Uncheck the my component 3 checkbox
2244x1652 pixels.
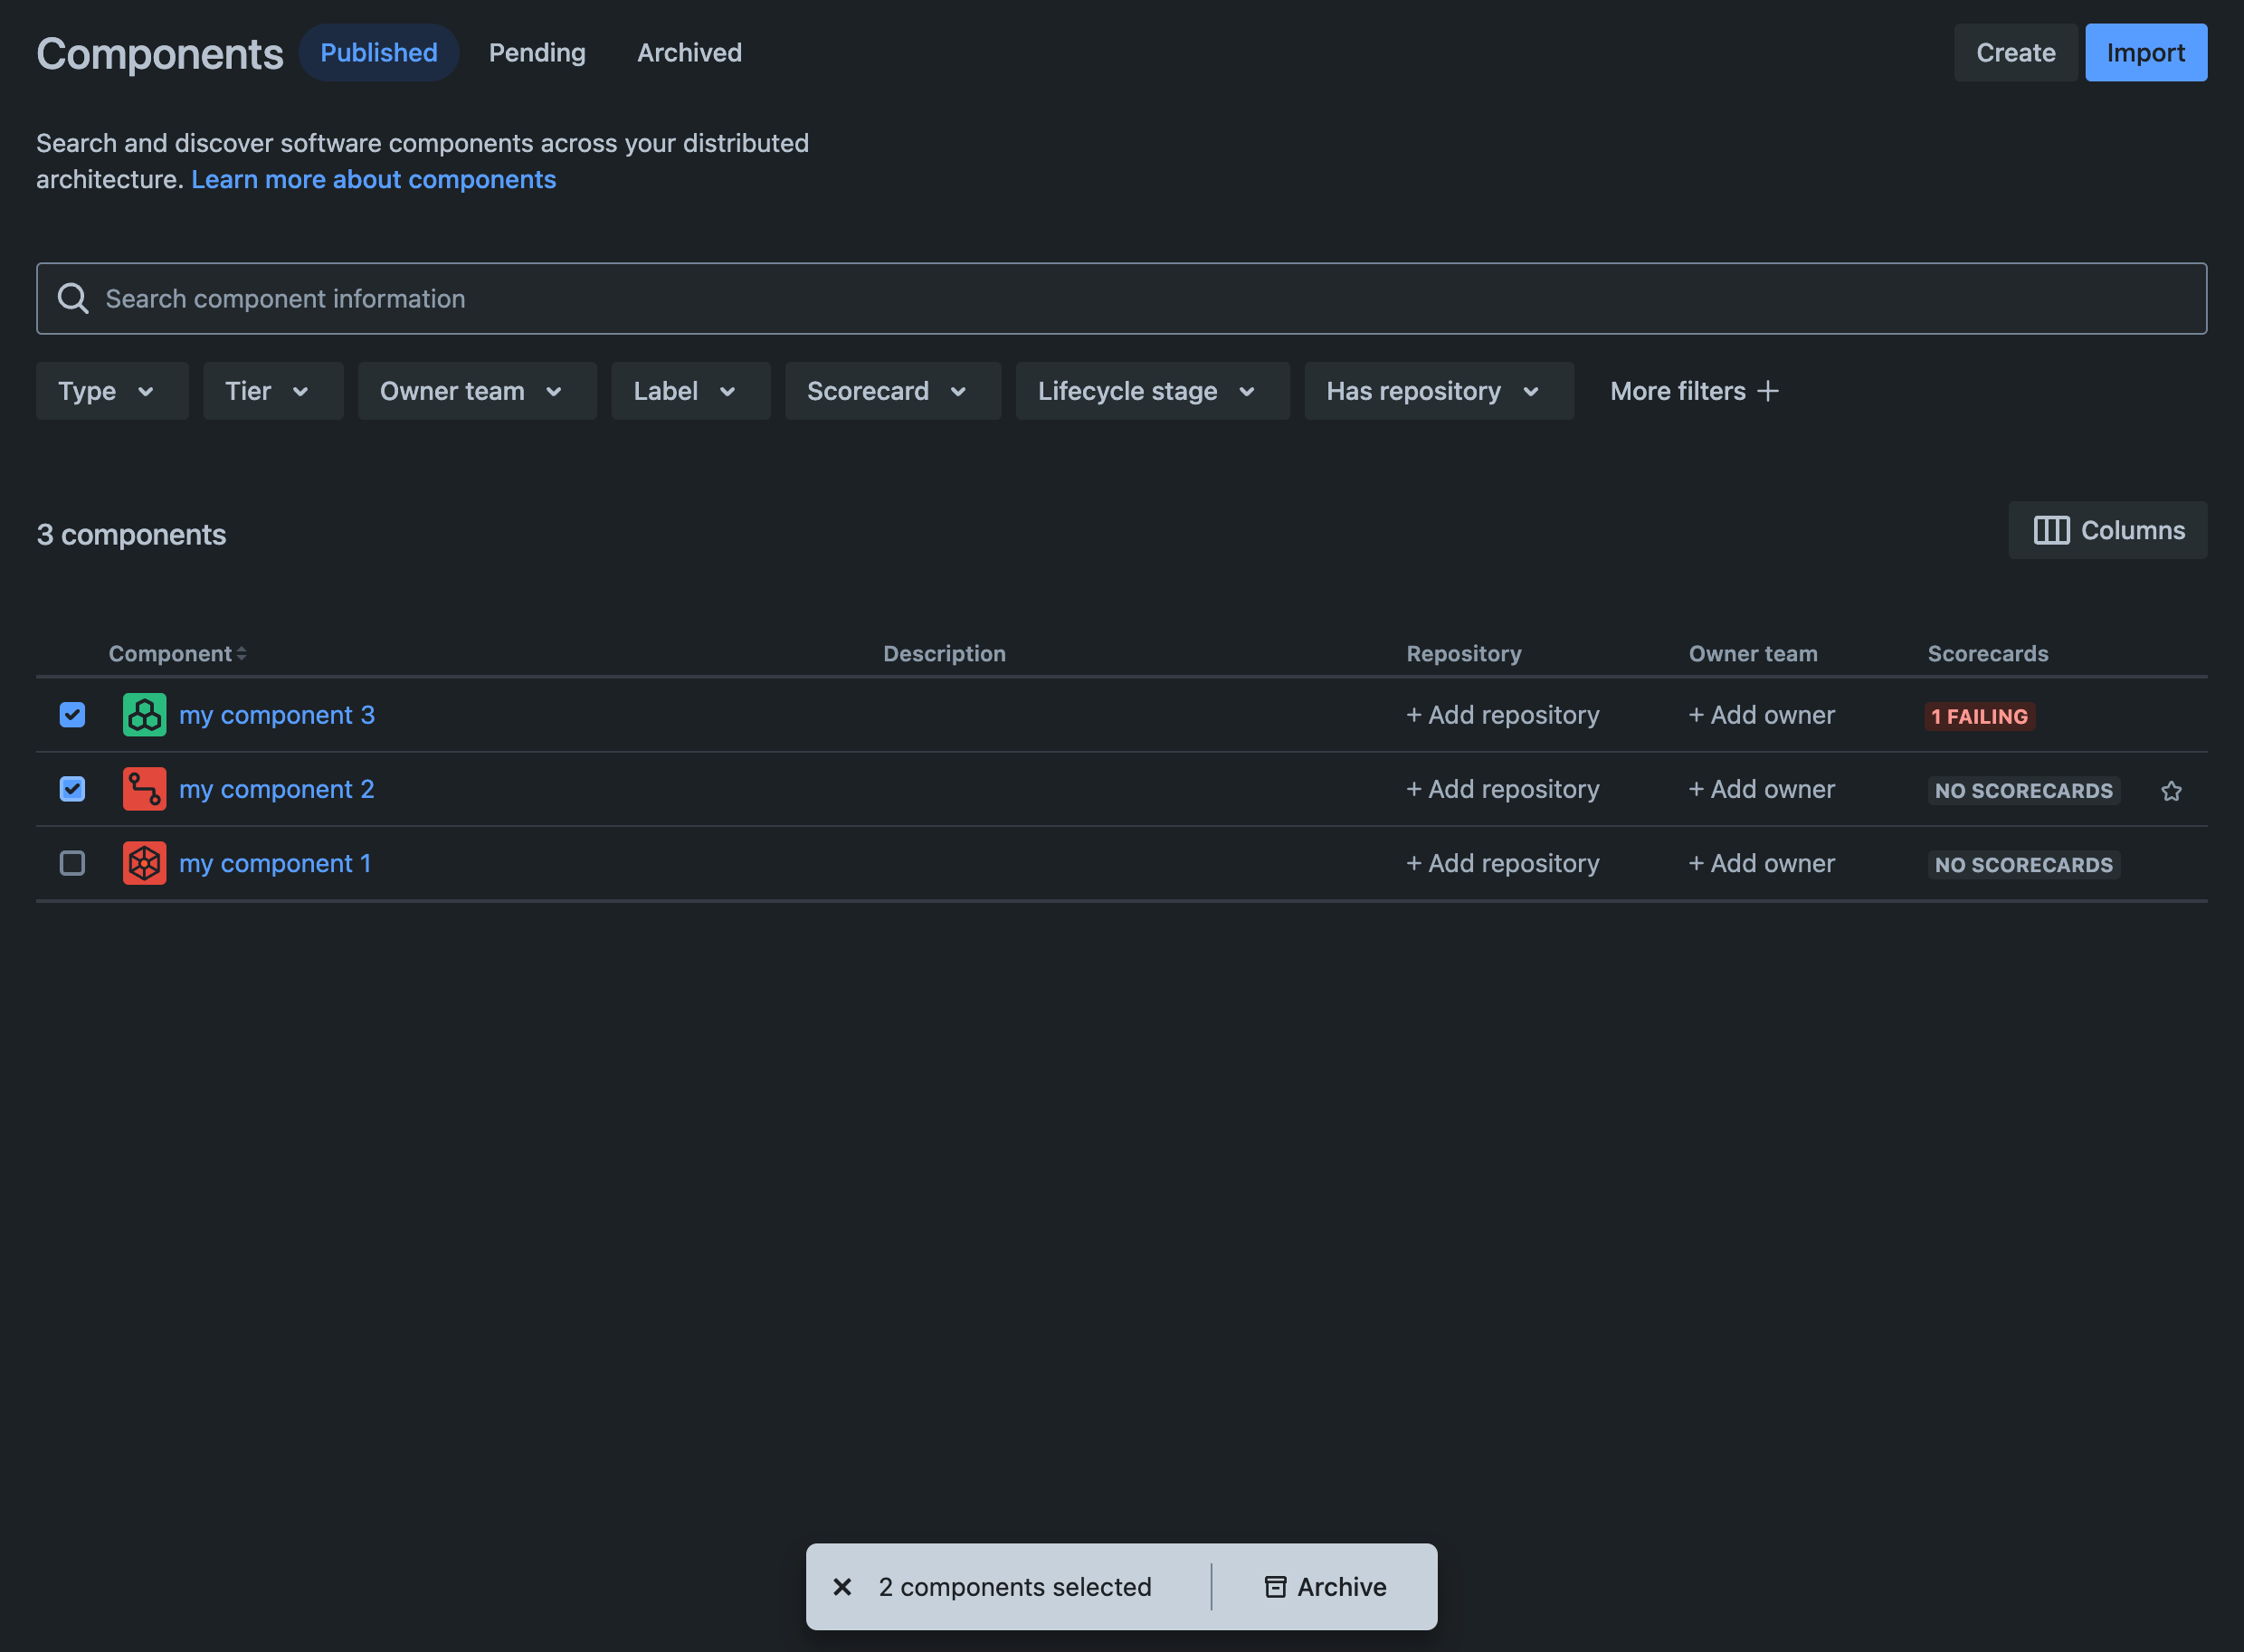[72, 715]
